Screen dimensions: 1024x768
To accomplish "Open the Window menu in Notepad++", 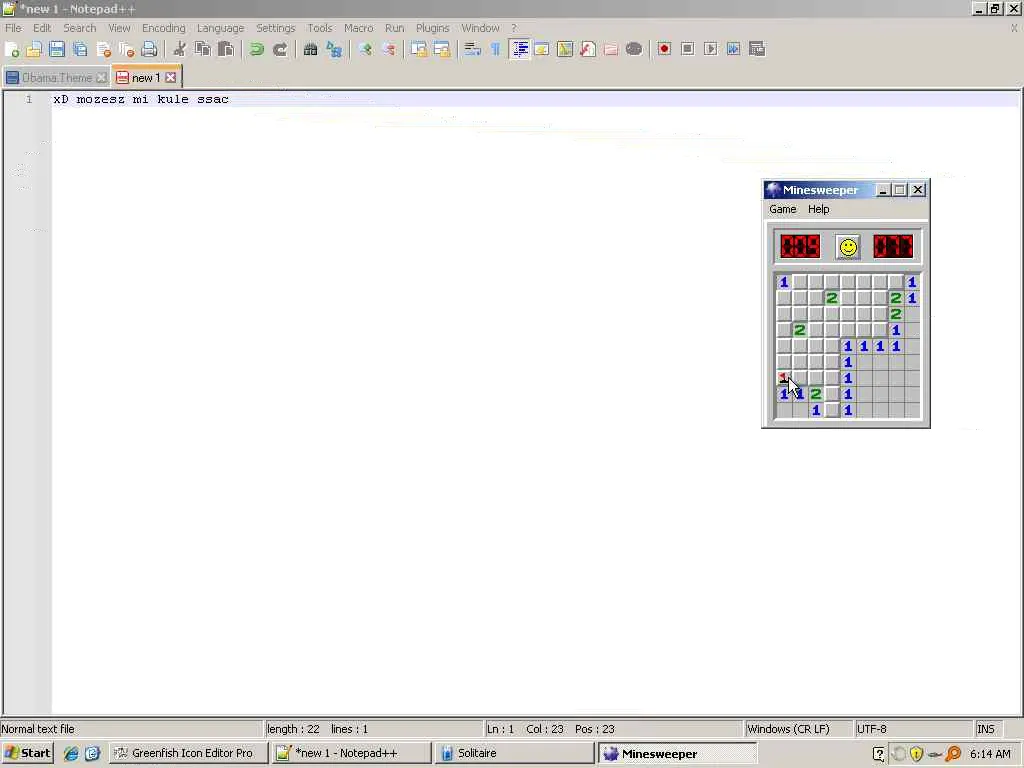I will click(x=480, y=28).
